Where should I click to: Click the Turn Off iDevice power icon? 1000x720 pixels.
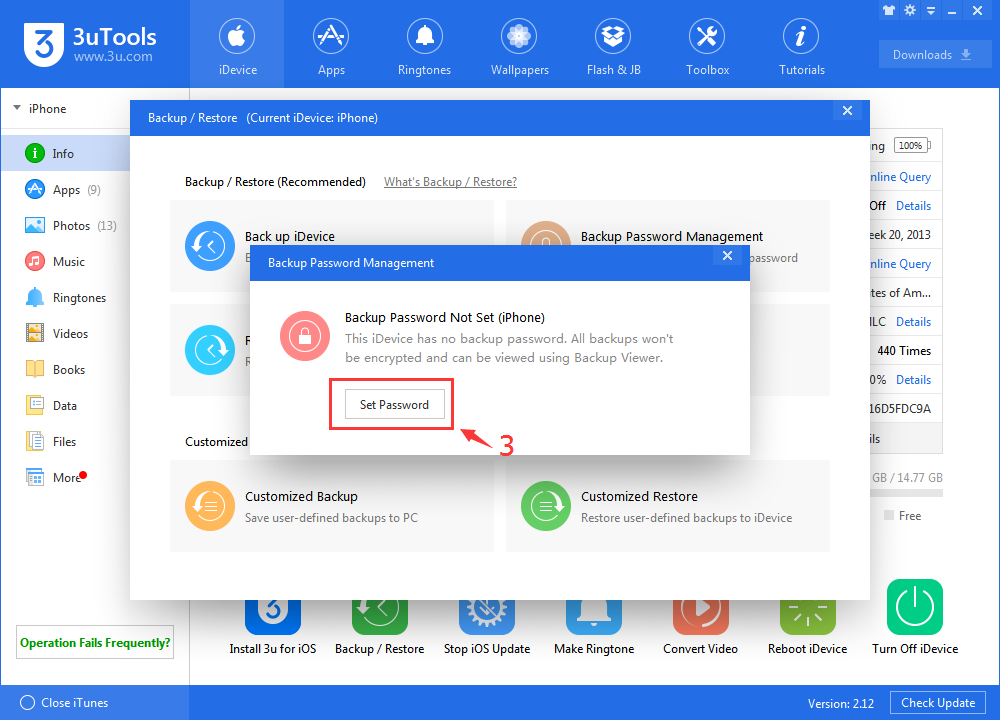point(915,606)
